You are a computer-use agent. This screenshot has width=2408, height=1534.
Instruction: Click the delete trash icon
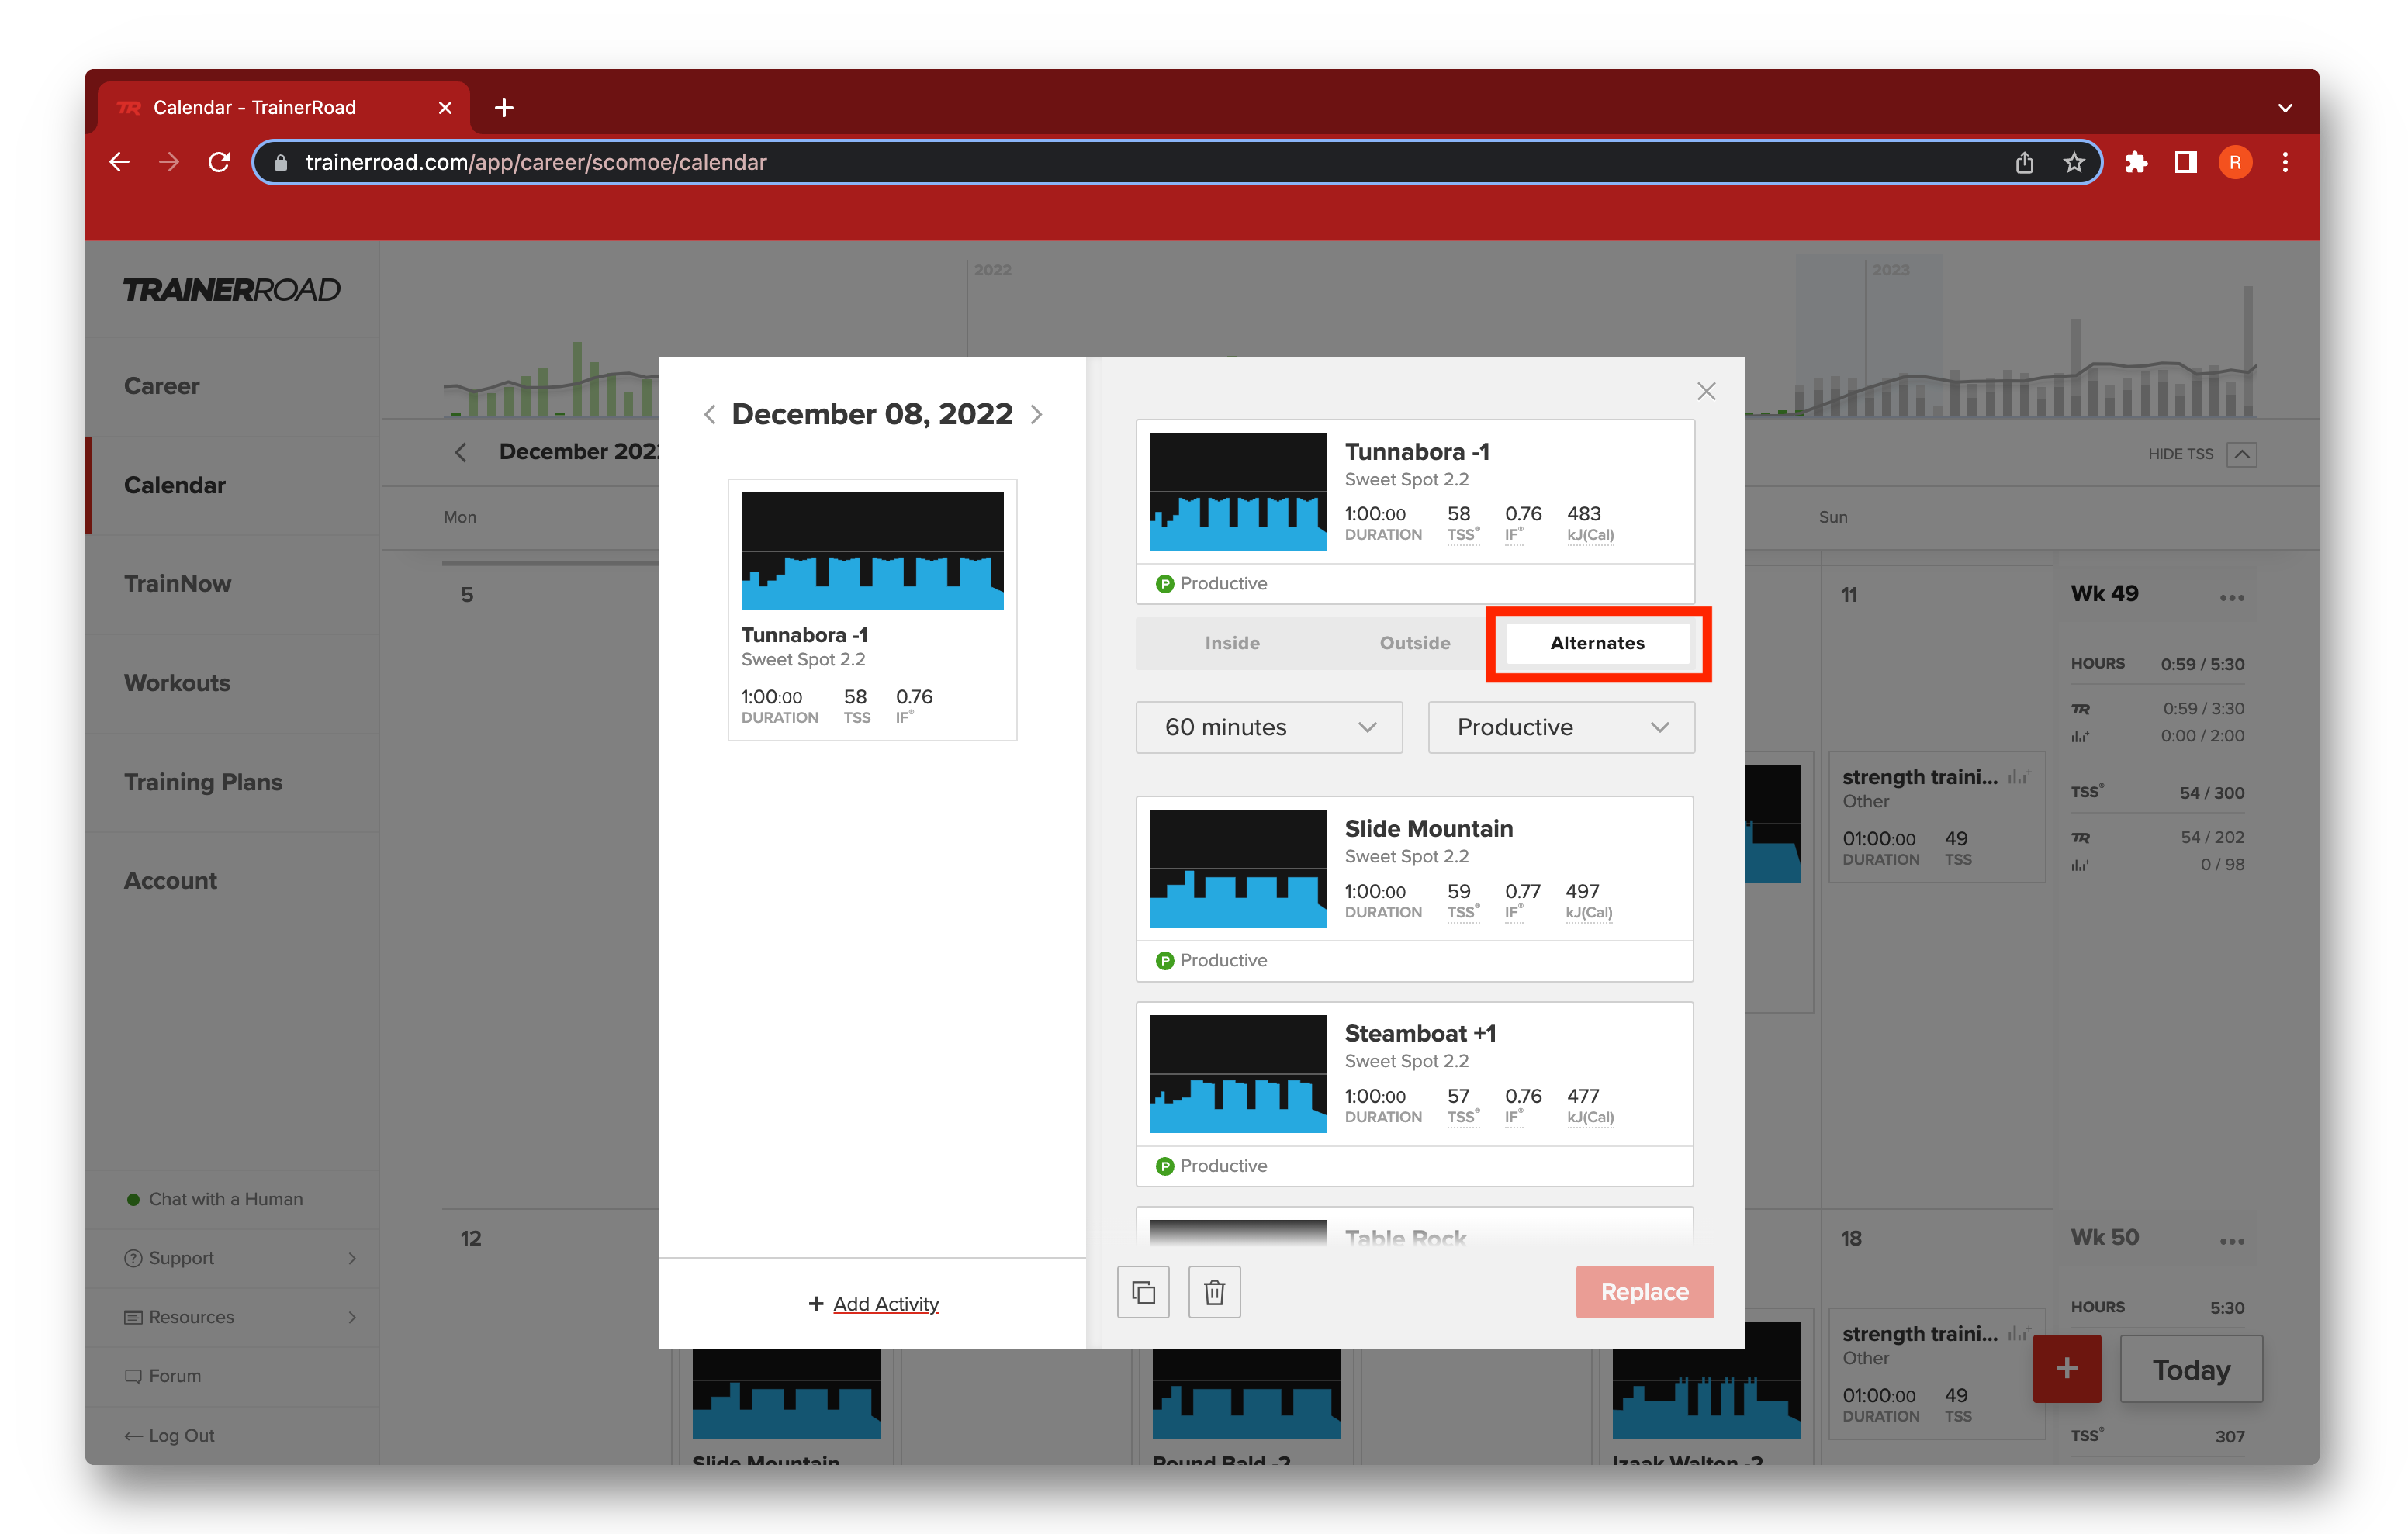tap(1213, 1291)
